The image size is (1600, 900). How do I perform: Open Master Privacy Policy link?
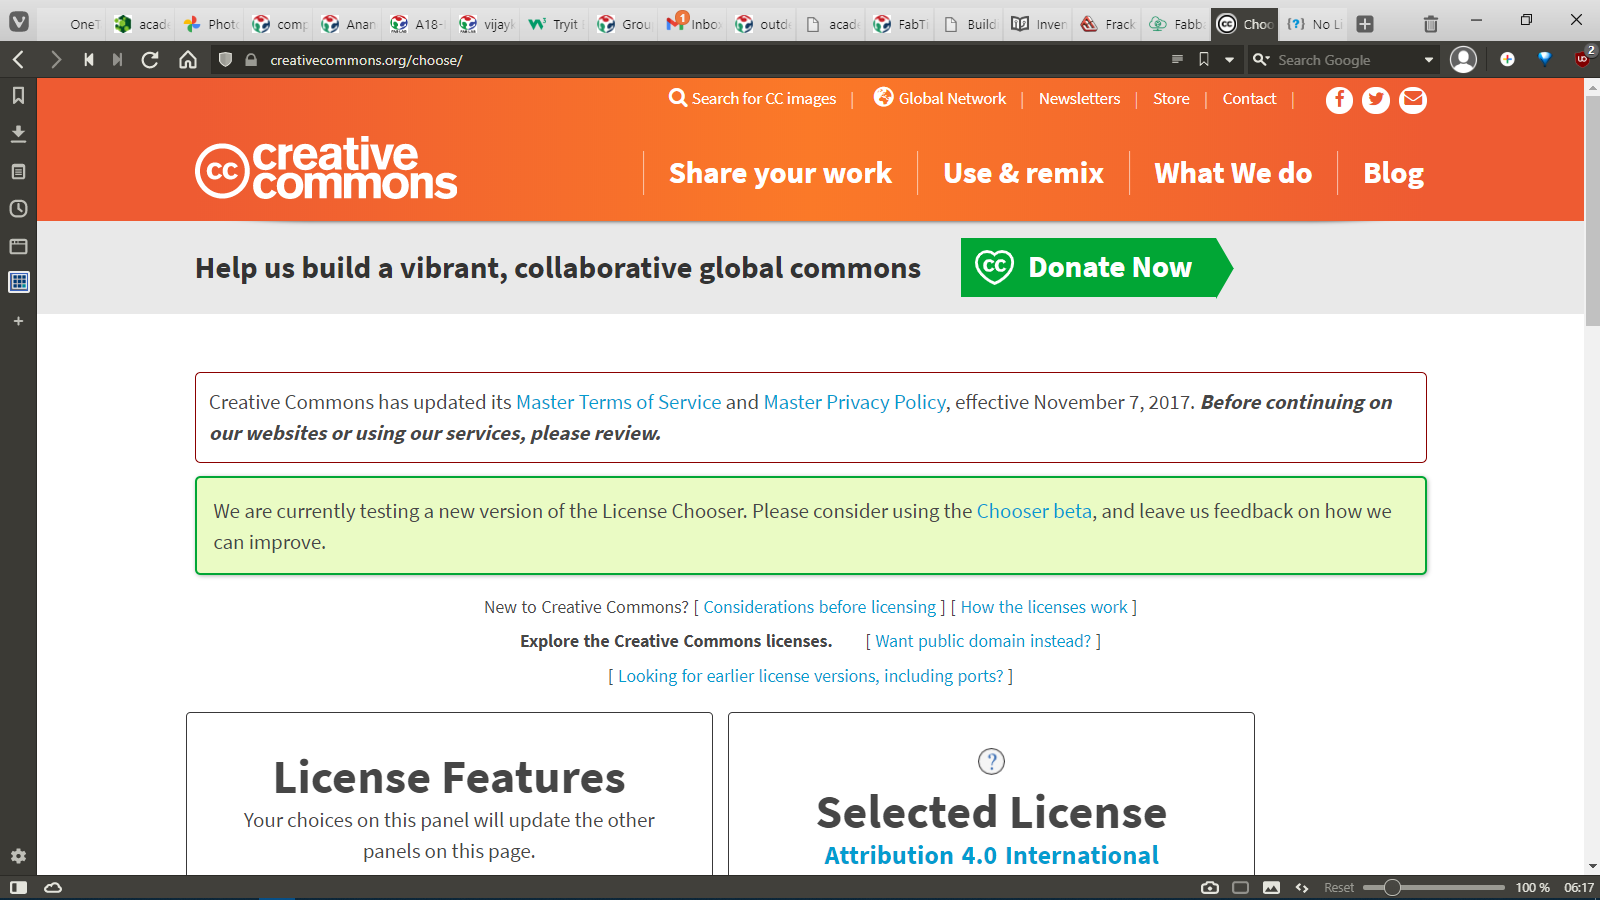(x=854, y=402)
